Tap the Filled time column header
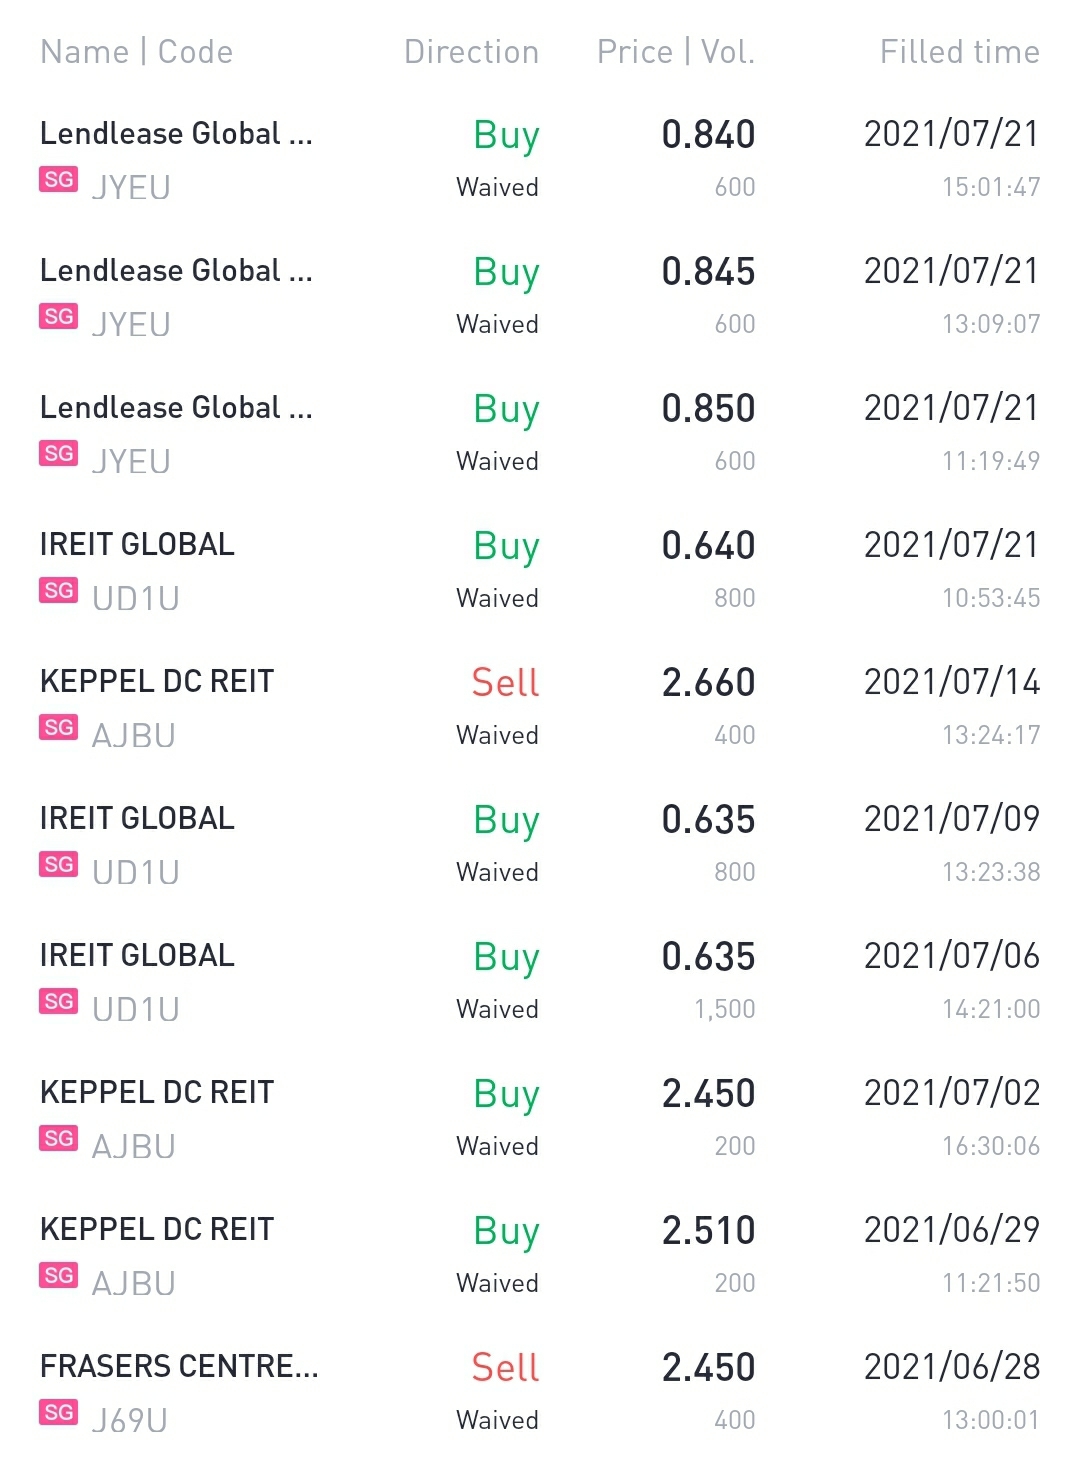Screen dimensions: 1080x1458 tap(959, 52)
